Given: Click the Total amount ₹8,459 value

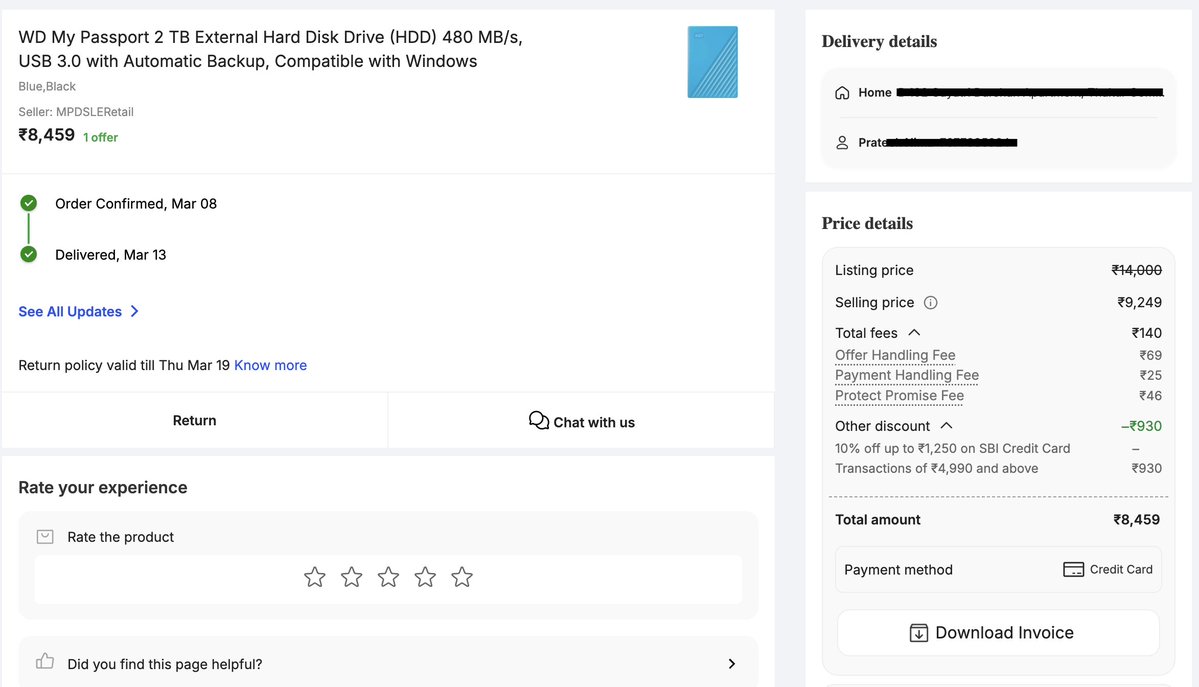Looking at the screenshot, I should (x=1136, y=519).
